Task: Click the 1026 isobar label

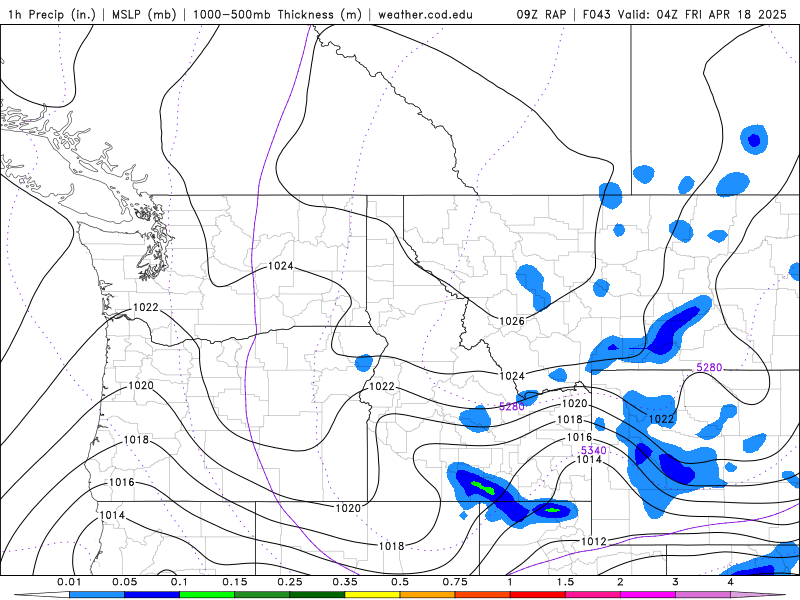Action: 512,321
